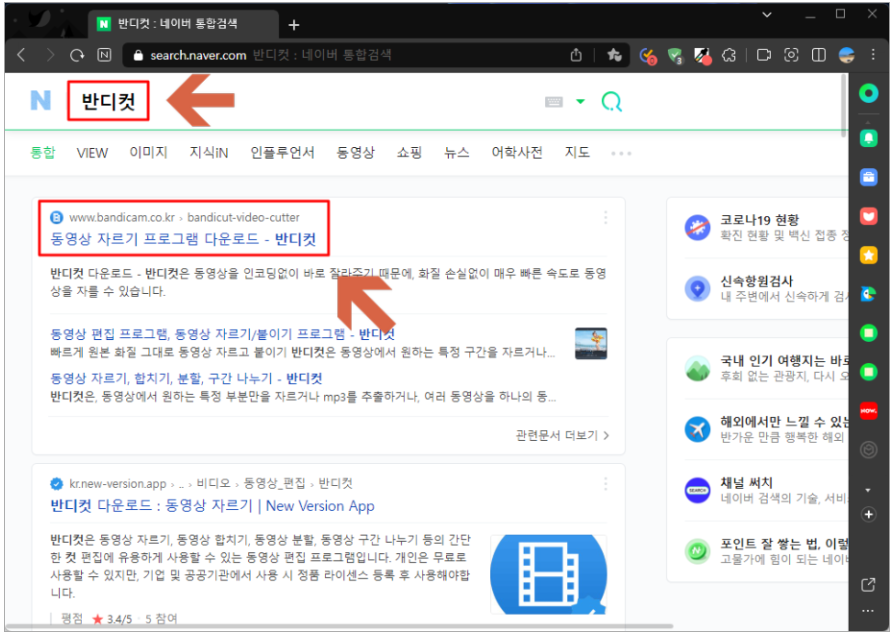
Task: Select the 반디컷 네이버 통합검색 browser tab
Action: pyautogui.click(x=183, y=24)
